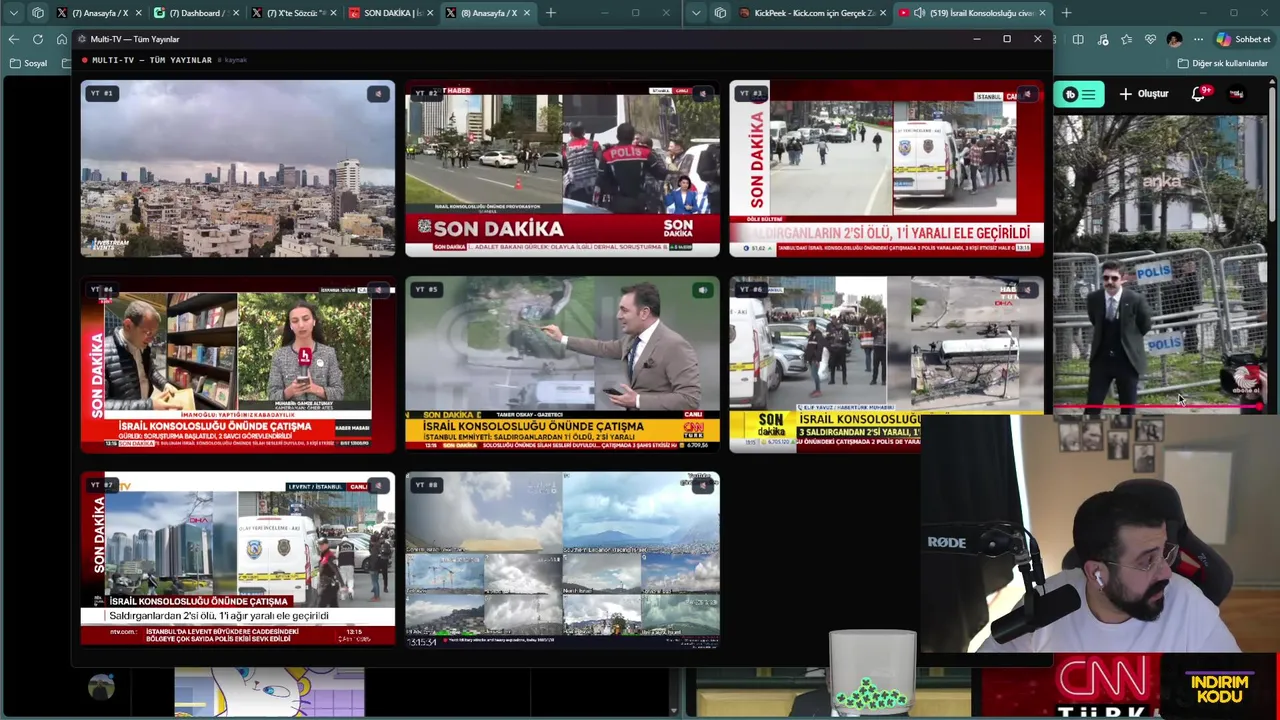The image size is (1280, 720).
Task: Open the browser 'Settings and more' ellipsis menu
Action: (x=1199, y=39)
